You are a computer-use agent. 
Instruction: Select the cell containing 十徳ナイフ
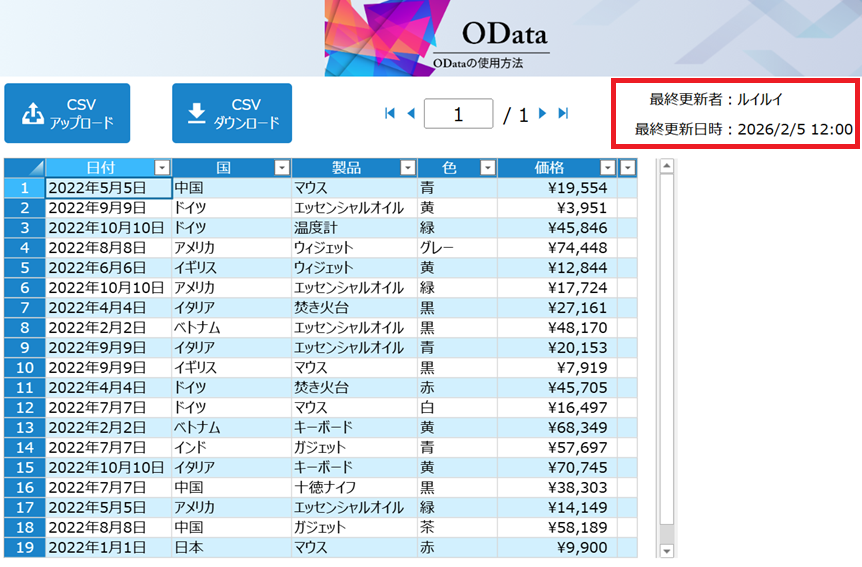(320, 487)
